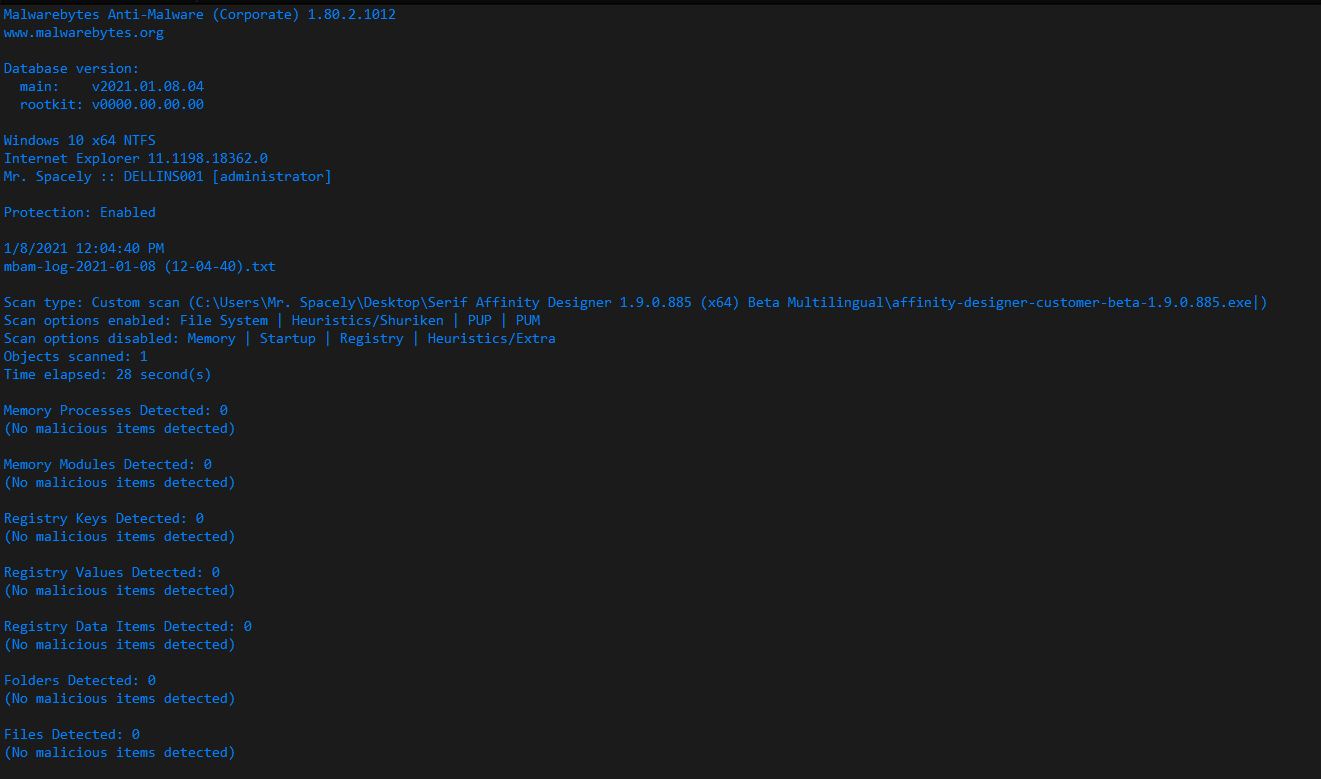
Task: Click Heuristics/Shuriken in scan options enabled
Action: pos(368,321)
